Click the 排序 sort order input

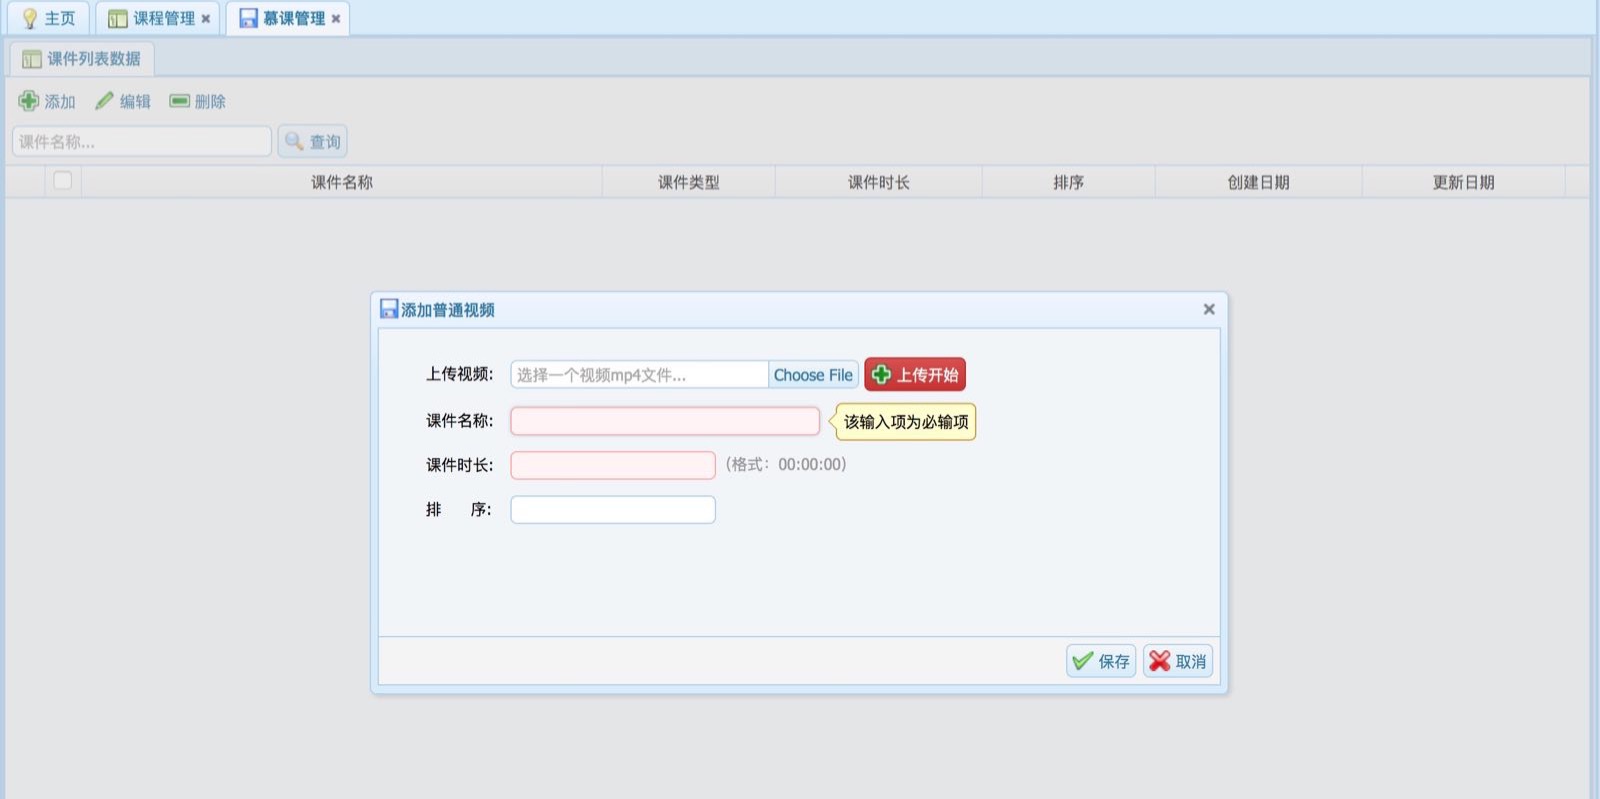tap(612, 510)
